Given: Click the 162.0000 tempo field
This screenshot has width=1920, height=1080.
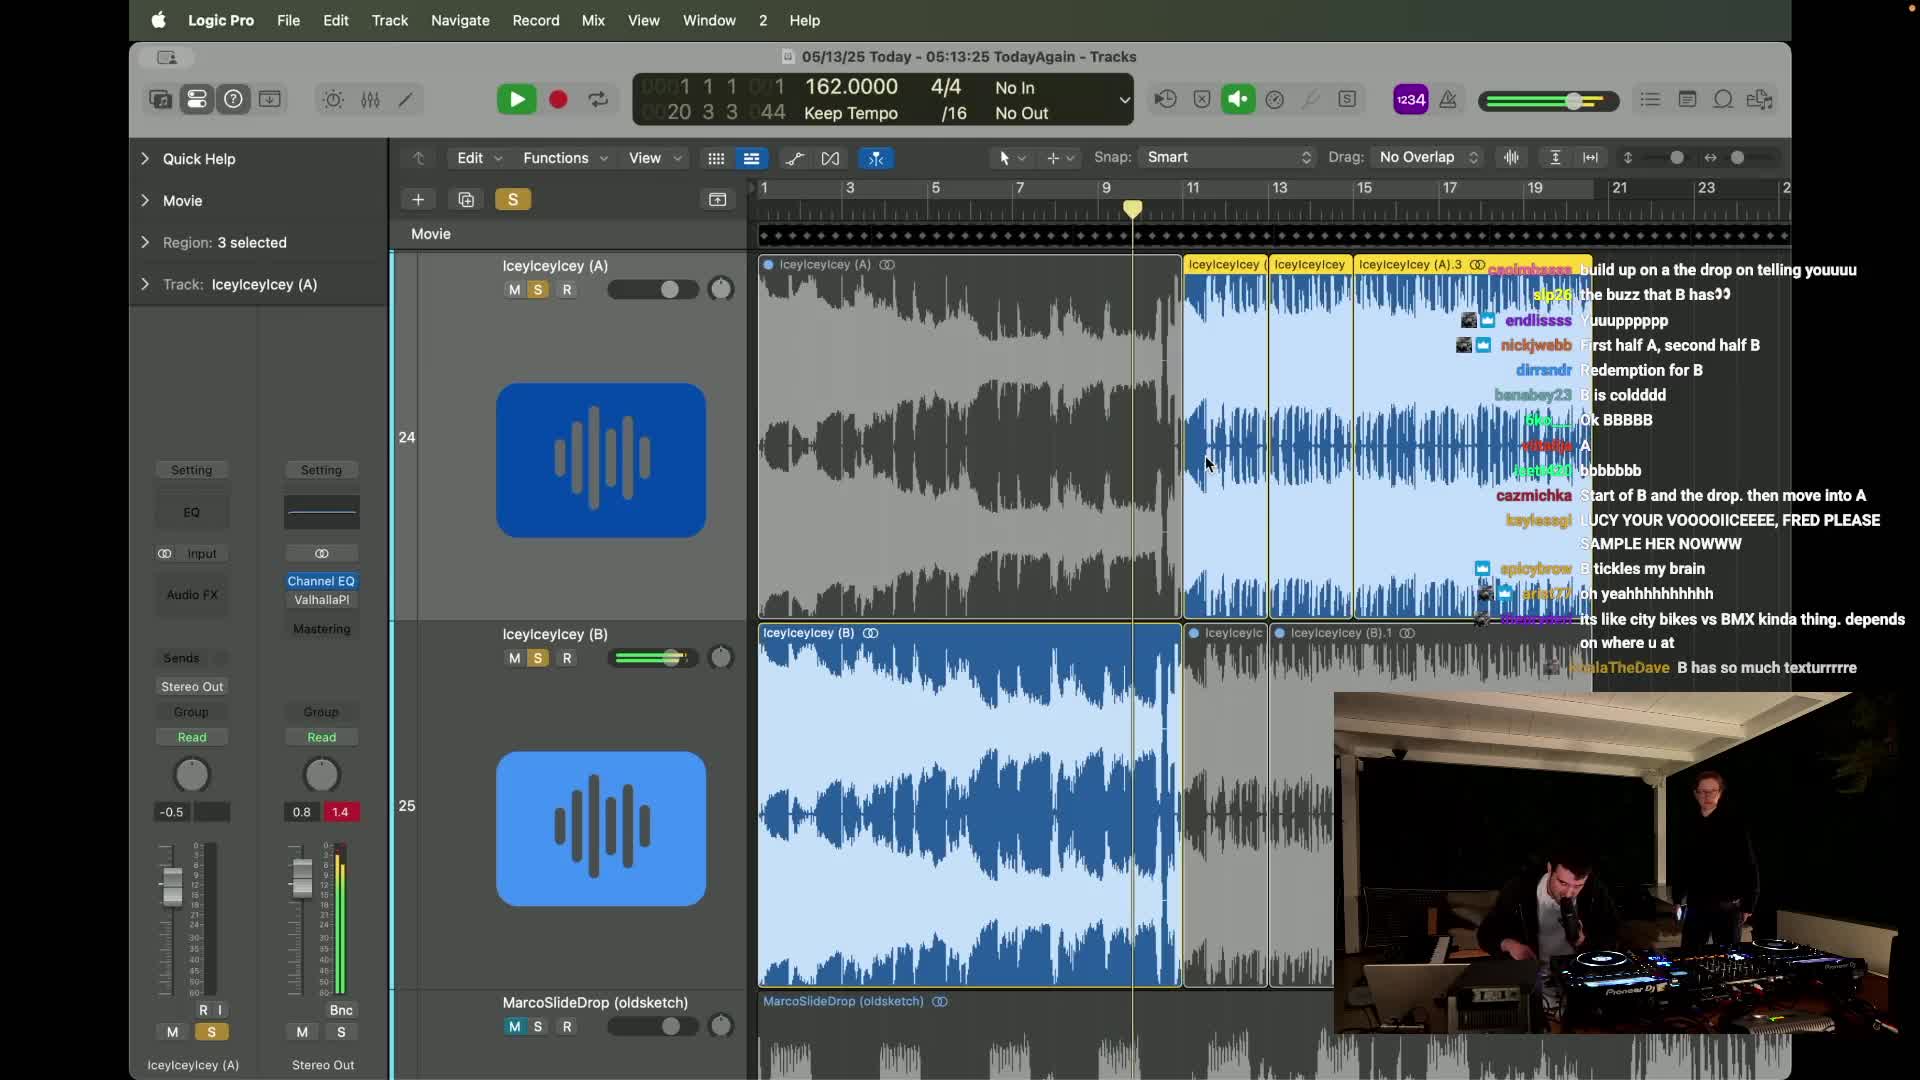Looking at the screenshot, I should coord(851,87).
